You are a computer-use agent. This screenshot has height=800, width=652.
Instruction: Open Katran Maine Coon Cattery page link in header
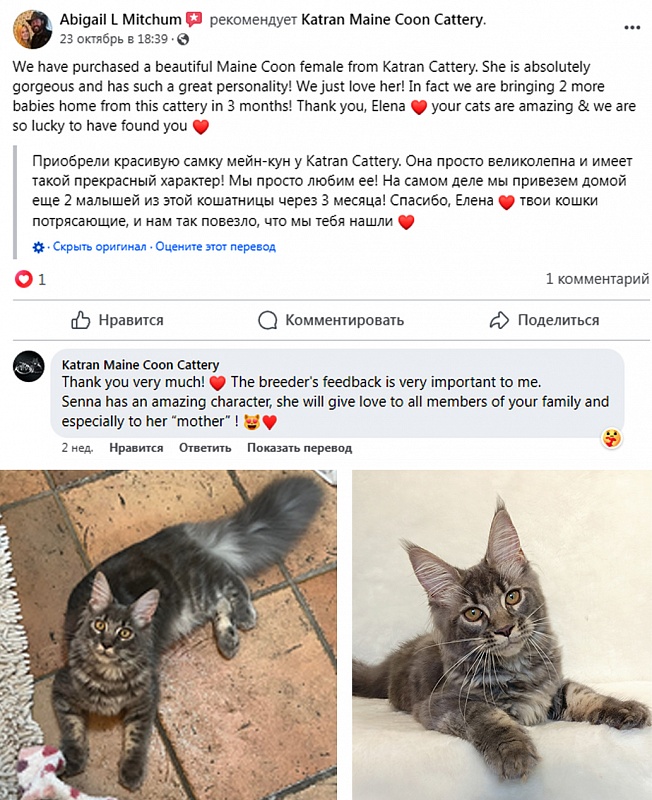point(393,20)
